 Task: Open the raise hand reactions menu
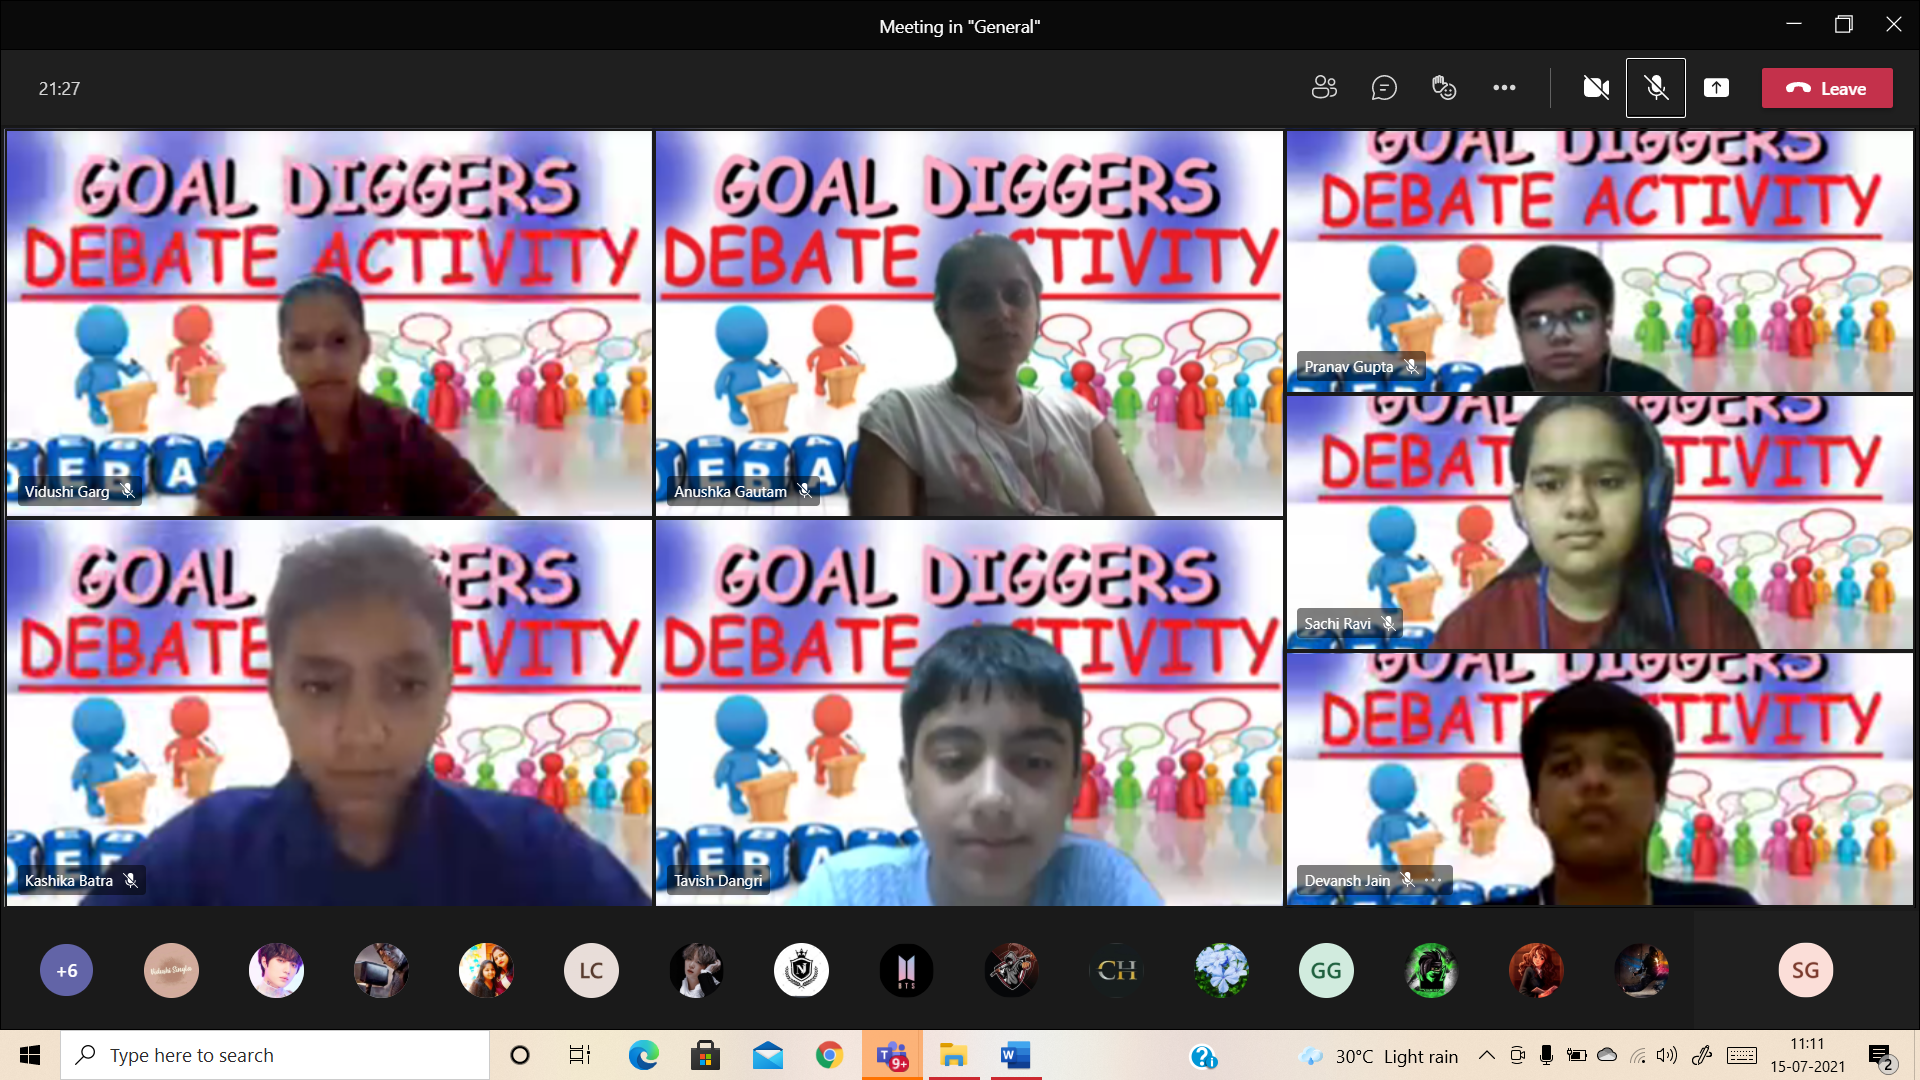click(1444, 88)
